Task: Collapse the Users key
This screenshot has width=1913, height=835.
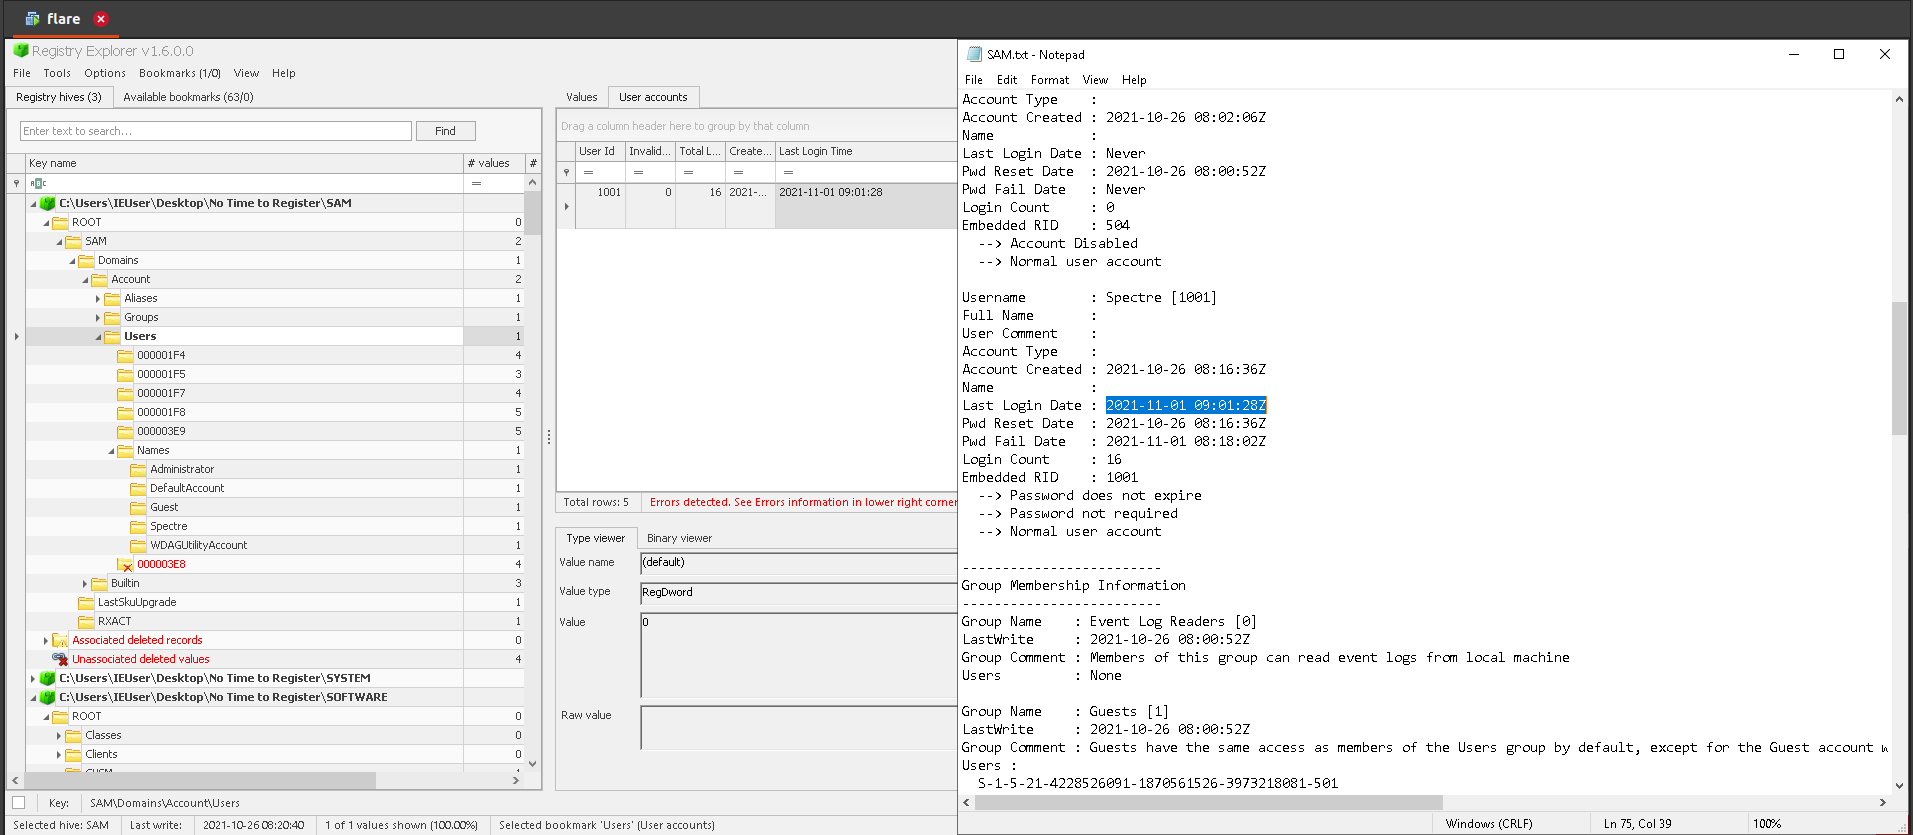Action: point(98,336)
